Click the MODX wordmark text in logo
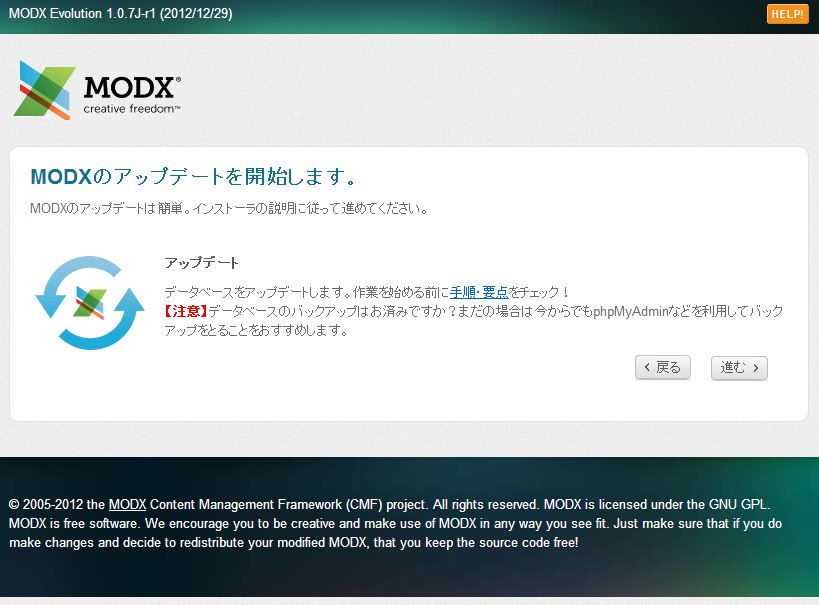The height and width of the screenshot is (605, 819). [x=132, y=87]
